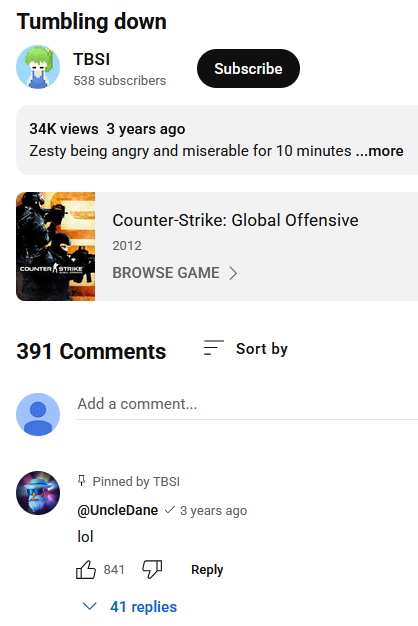Screen dimensions: 418x626
Task: Reply to UncleDane's comment
Action: pos(207,570)
